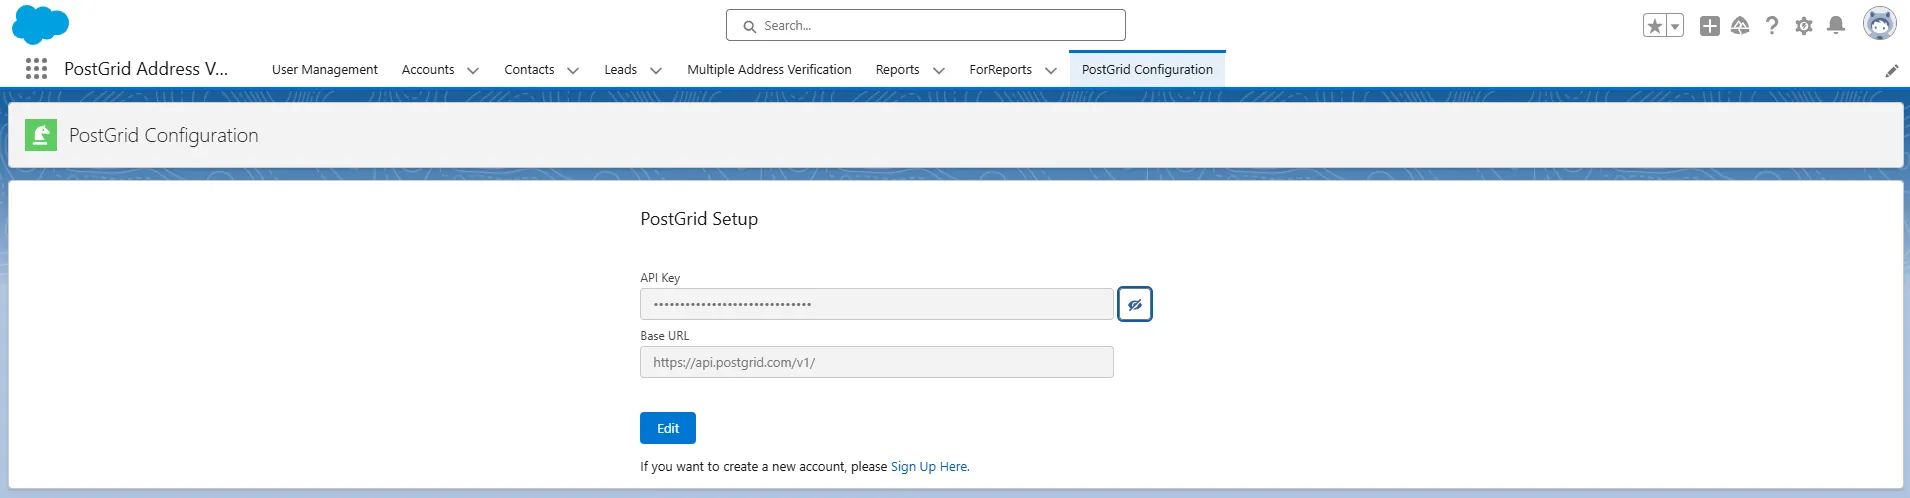Open the Setup gear icon
The height and width of the screenshot is (498, 1910).
tap(1804, 26)
